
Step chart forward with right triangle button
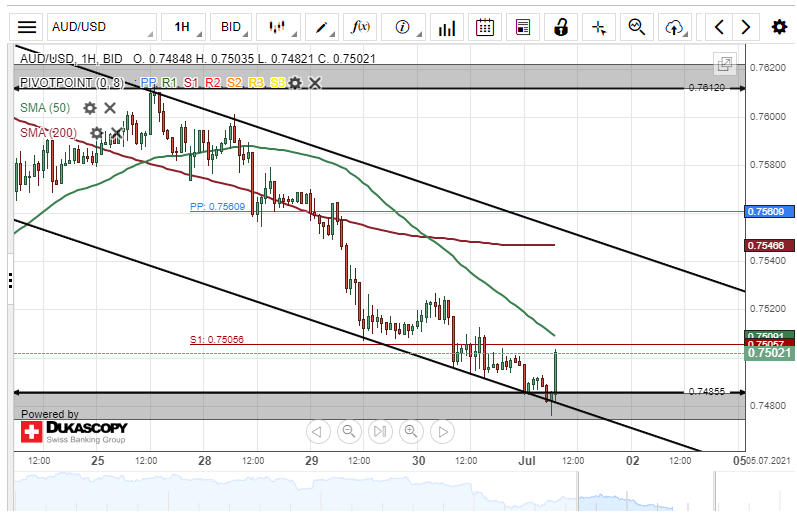click(442, 432)
